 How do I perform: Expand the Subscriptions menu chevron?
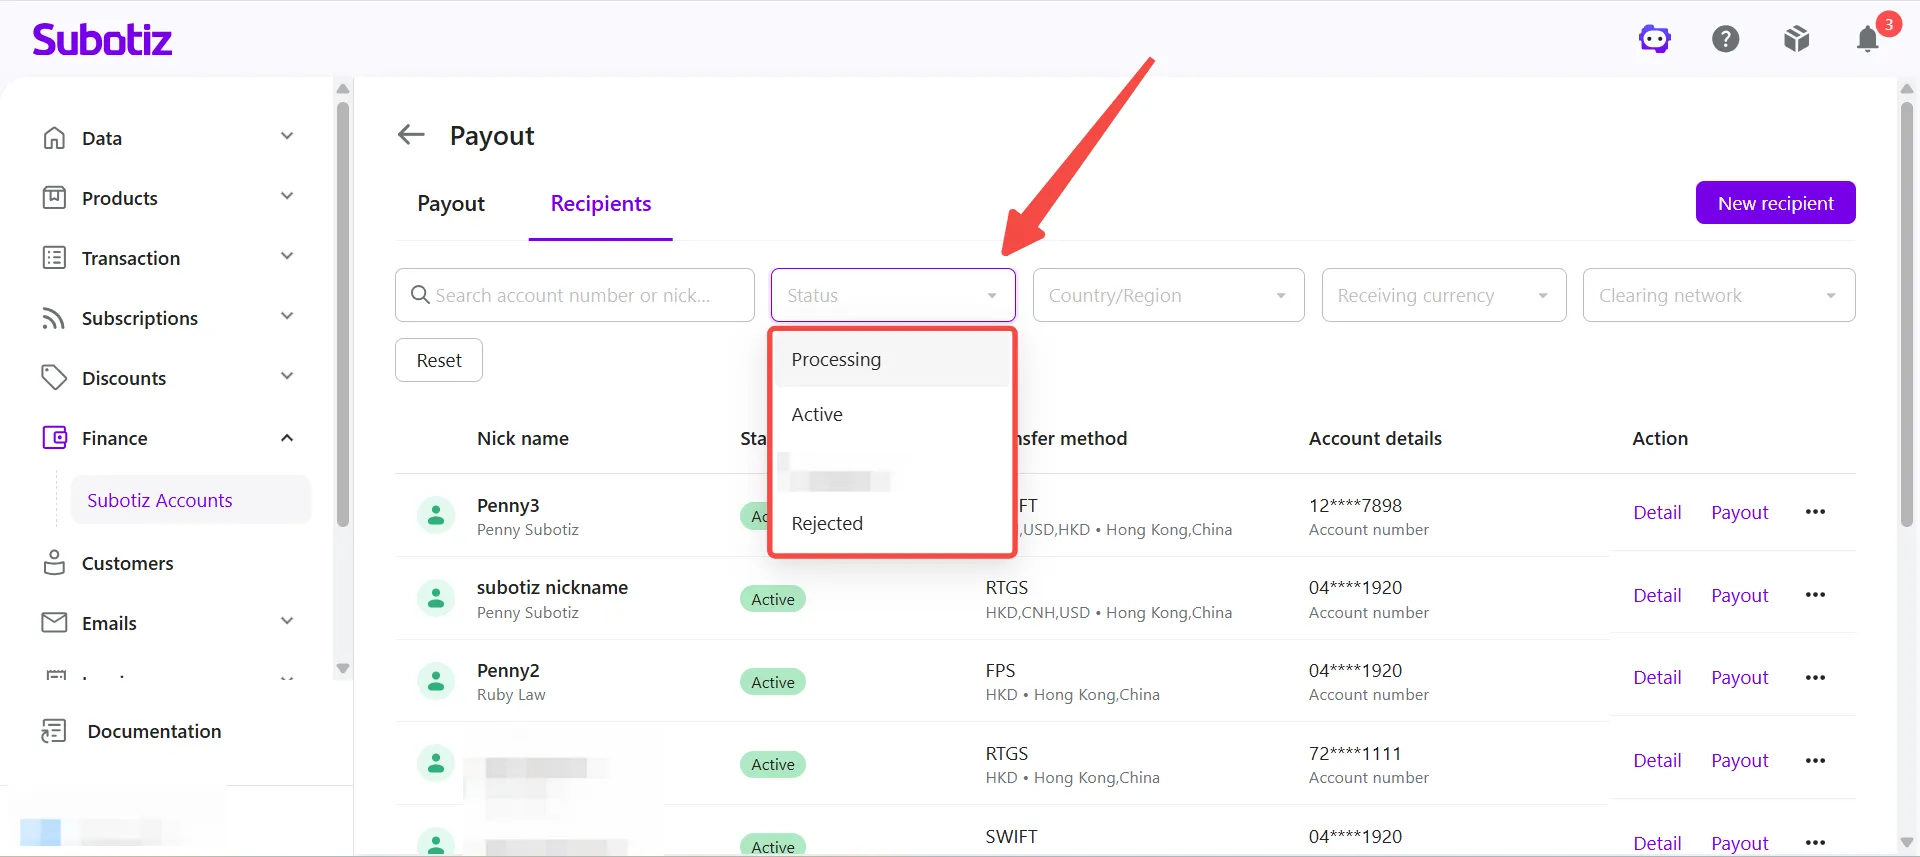point(287,316)
